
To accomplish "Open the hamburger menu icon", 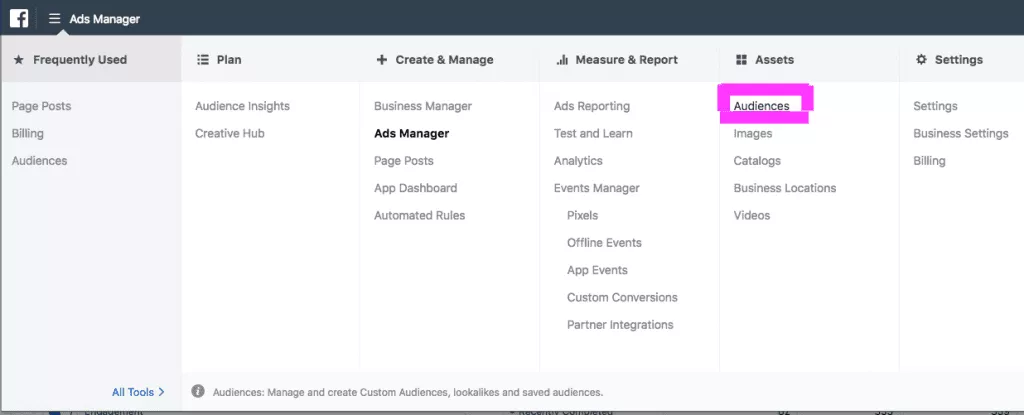I will [55, 19].
